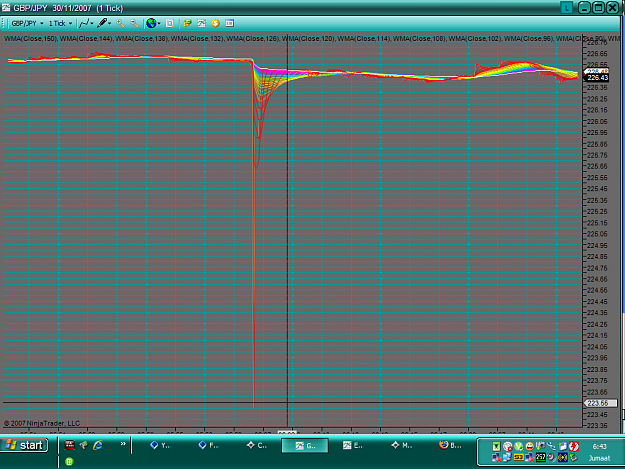Image resolution: width=625 pixels, height=469 pixels.
Task: Switch to the M... taskbar window
Action: coord(401,445)
